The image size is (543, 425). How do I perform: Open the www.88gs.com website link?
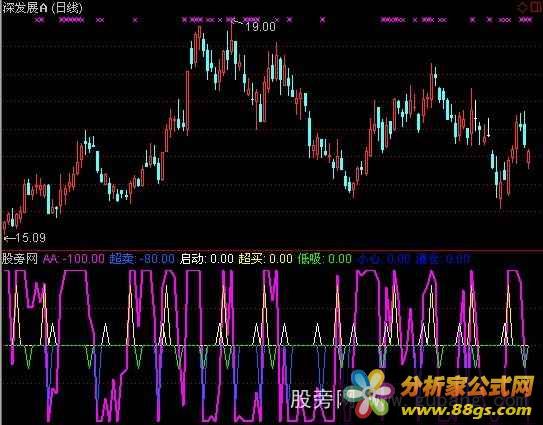467,410
